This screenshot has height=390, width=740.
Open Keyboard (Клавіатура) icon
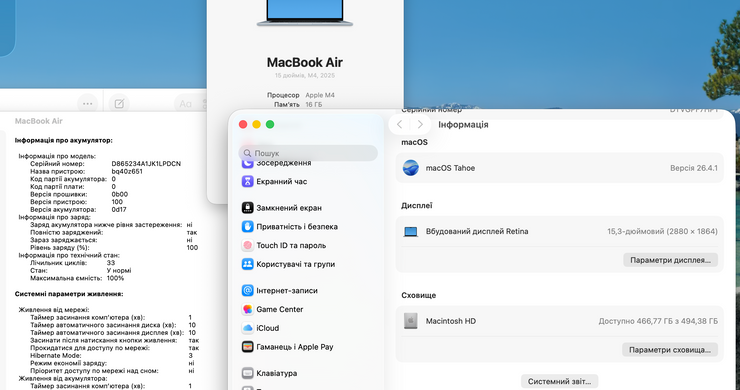247,373
